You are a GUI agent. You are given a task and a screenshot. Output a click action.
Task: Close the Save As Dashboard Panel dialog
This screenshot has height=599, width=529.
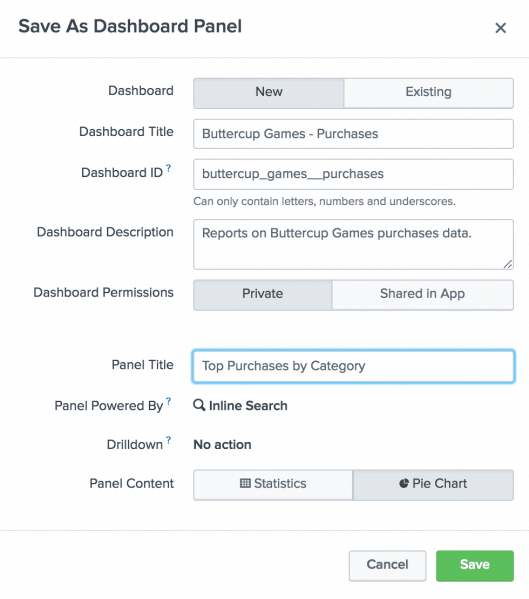(x=500, y=28)
